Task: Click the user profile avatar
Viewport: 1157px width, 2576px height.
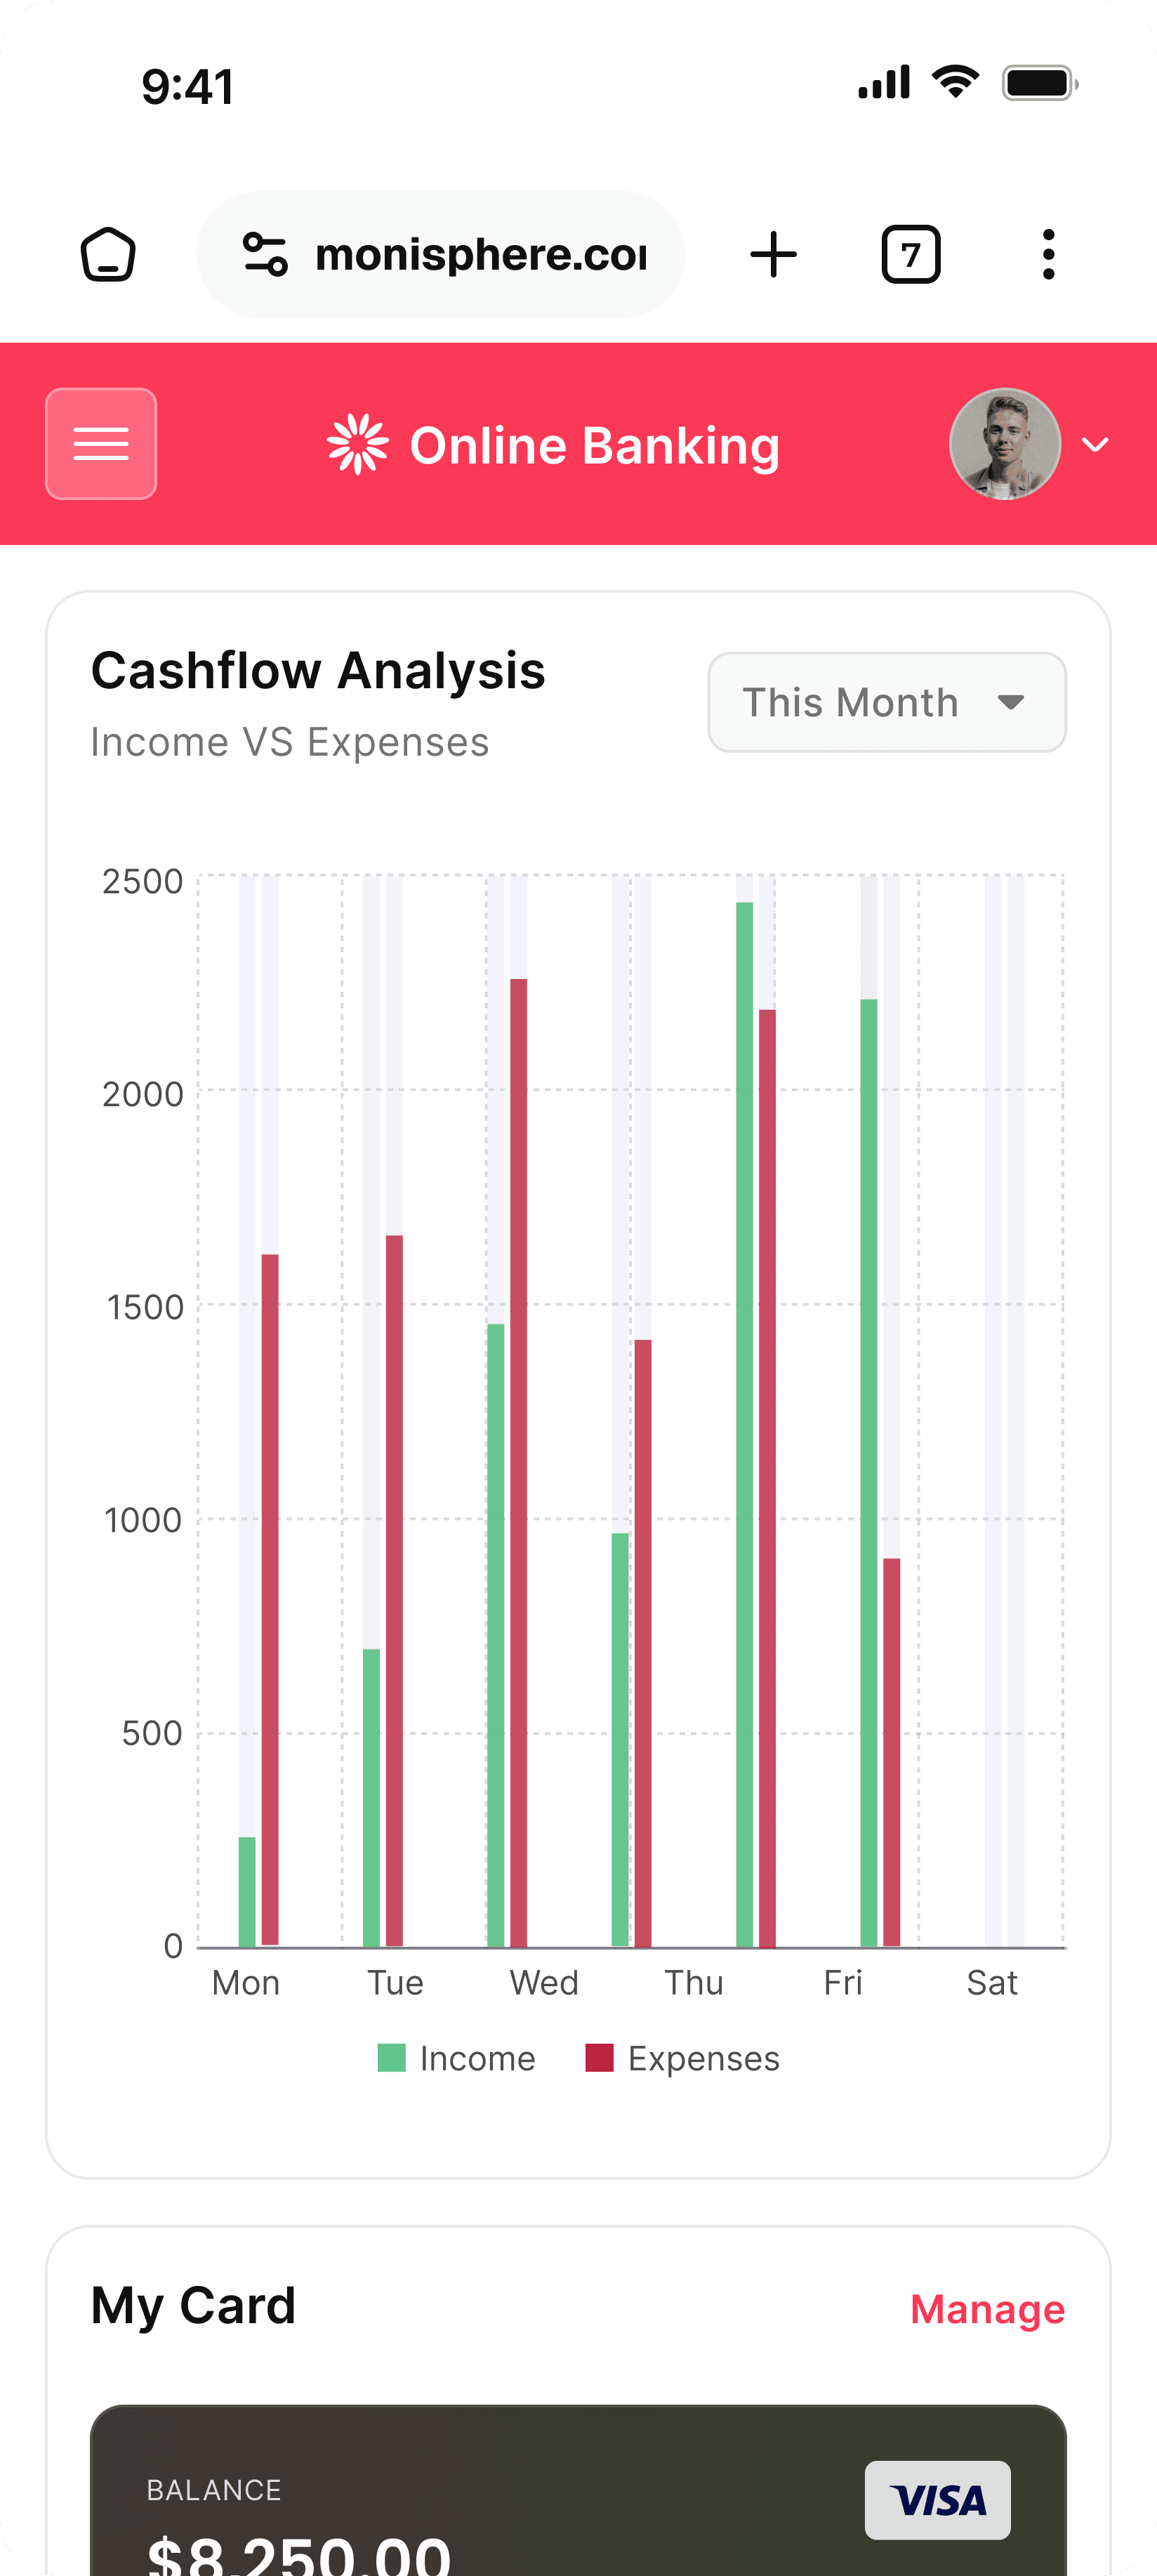Action: coord(1004,444)
